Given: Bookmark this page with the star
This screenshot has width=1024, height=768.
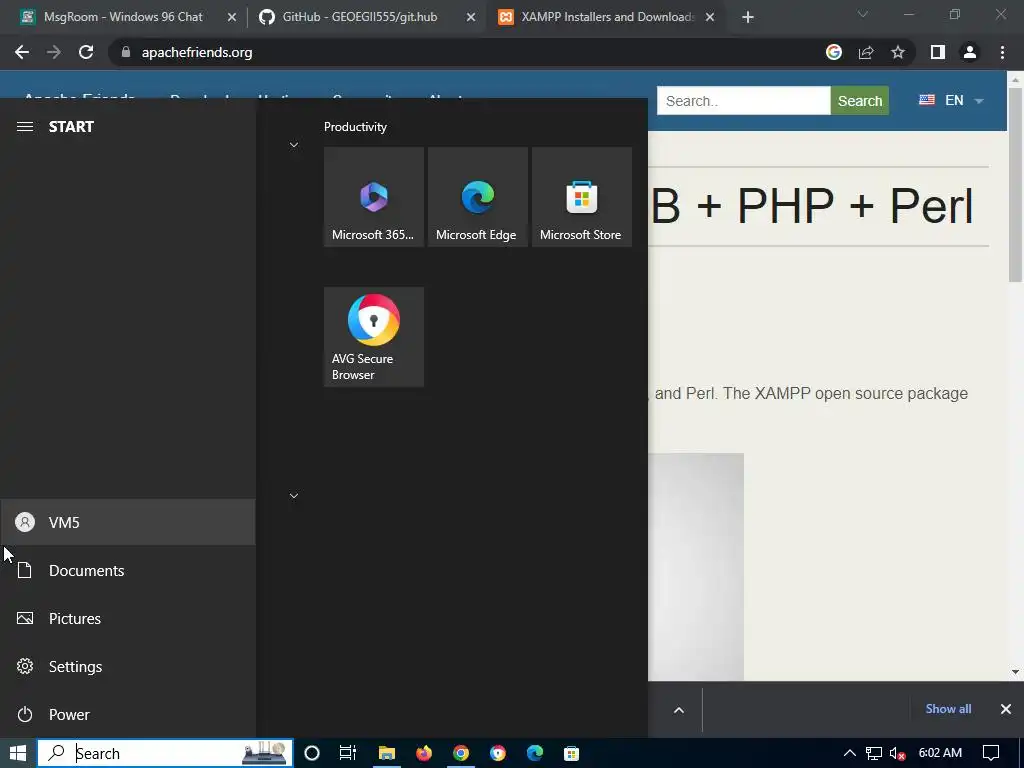Looking at the screenshot, I should point(898,52).
